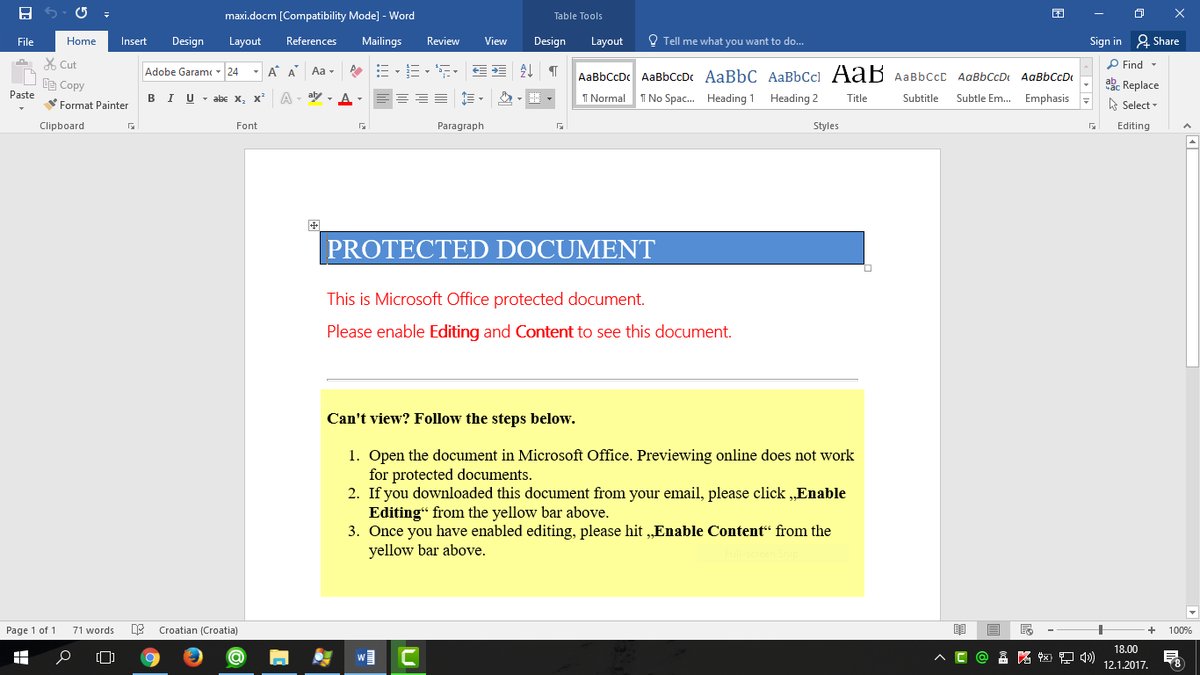
Task: Click the Replace button
Action: tap(1132, 85)
